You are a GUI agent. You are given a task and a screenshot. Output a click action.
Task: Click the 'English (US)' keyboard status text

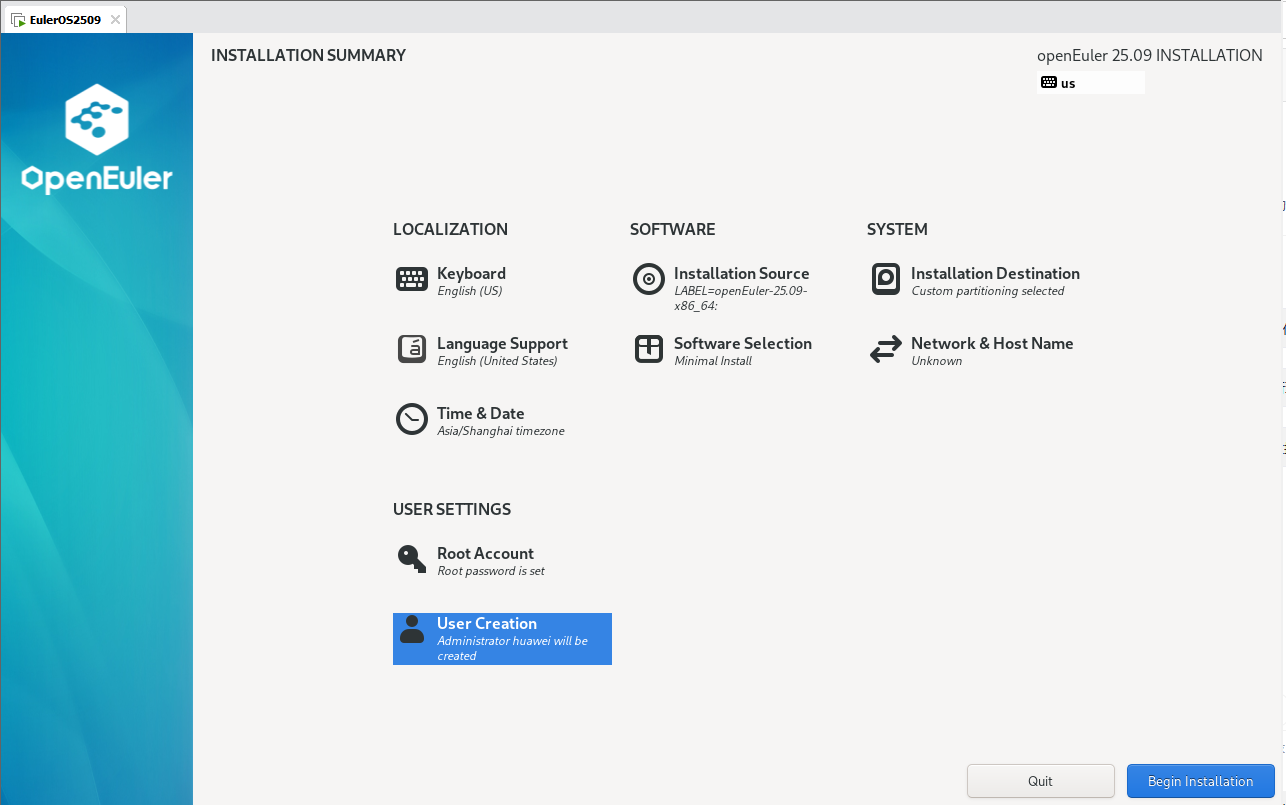(x=469, y=291)
